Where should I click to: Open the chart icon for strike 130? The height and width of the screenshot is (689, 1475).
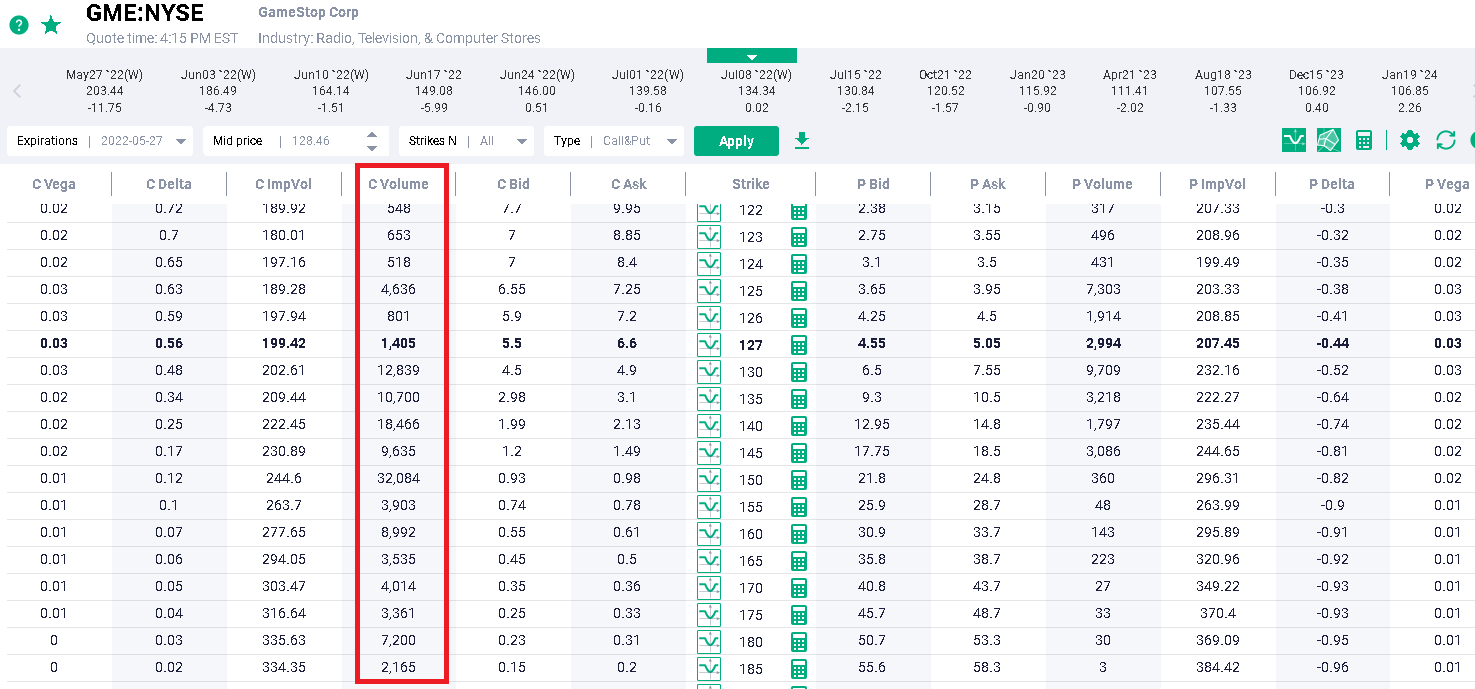tap(709, 372)
